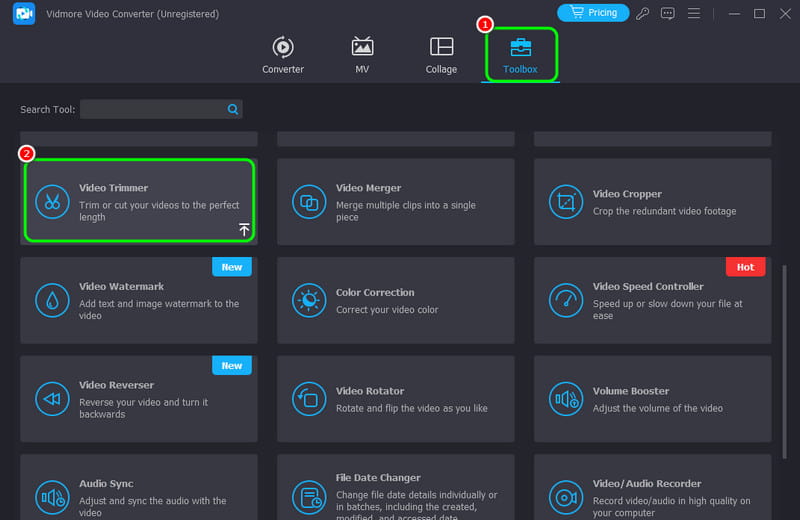
Task: Click the search magnifier icon
Action: tap(233, 109)
